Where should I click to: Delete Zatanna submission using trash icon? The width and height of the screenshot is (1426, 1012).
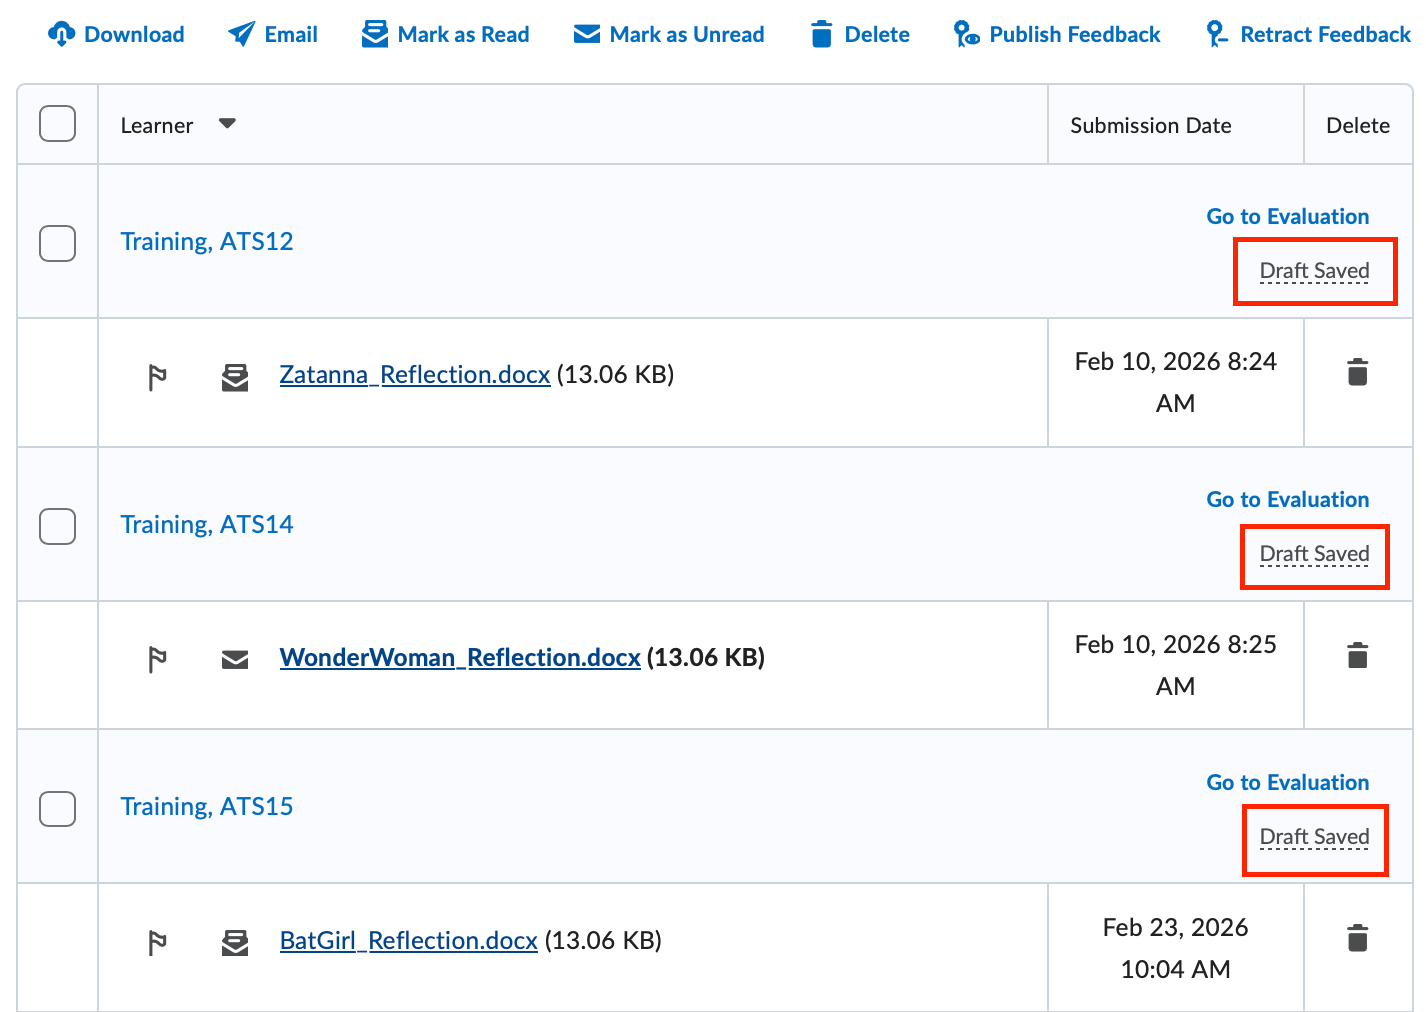1357,373
